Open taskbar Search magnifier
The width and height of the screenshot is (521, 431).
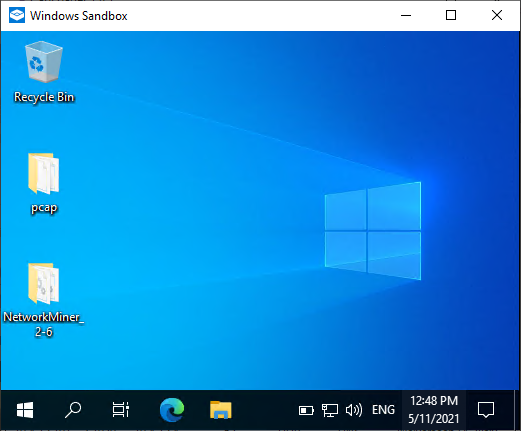point(73,410)
